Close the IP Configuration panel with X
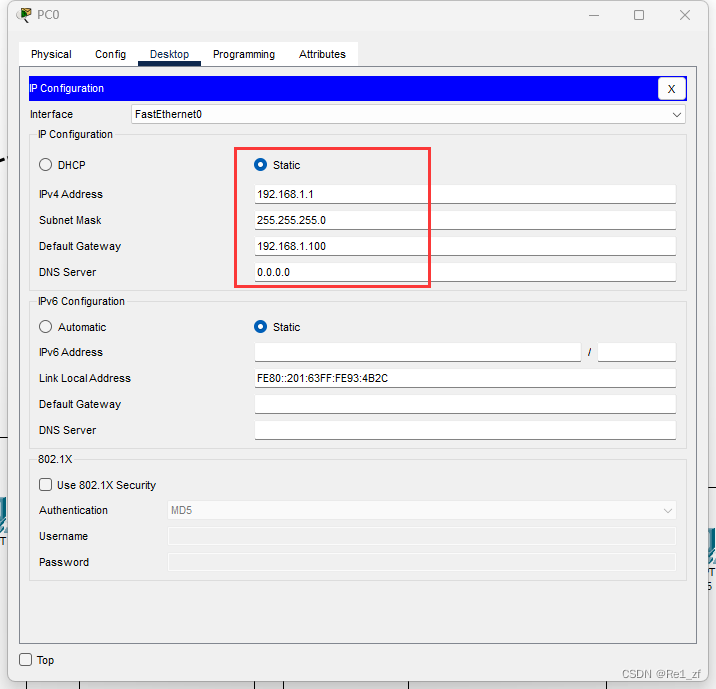This screenshot has width=716, height=689. [671, 89]
